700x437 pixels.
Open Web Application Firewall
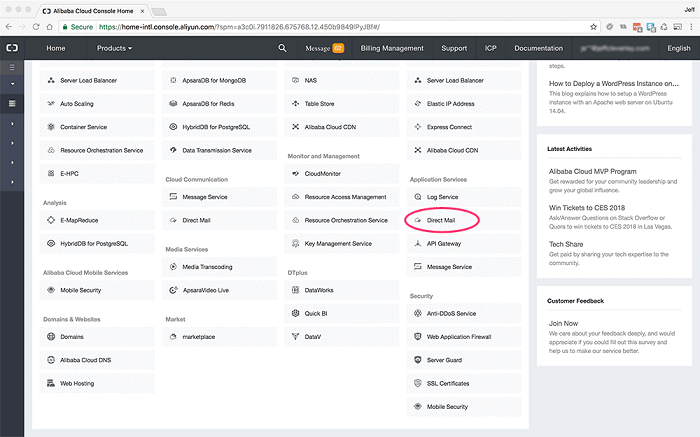(464, 337)
